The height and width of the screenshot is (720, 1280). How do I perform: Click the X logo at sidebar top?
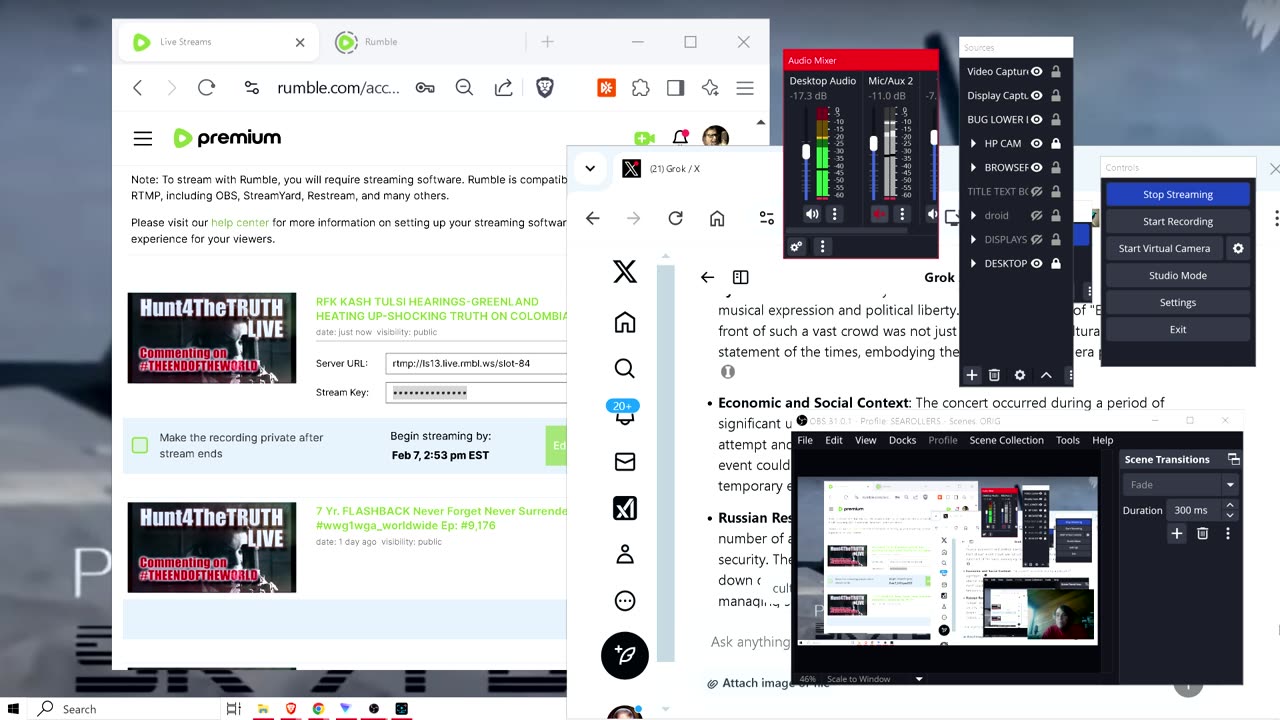point(625,271)
